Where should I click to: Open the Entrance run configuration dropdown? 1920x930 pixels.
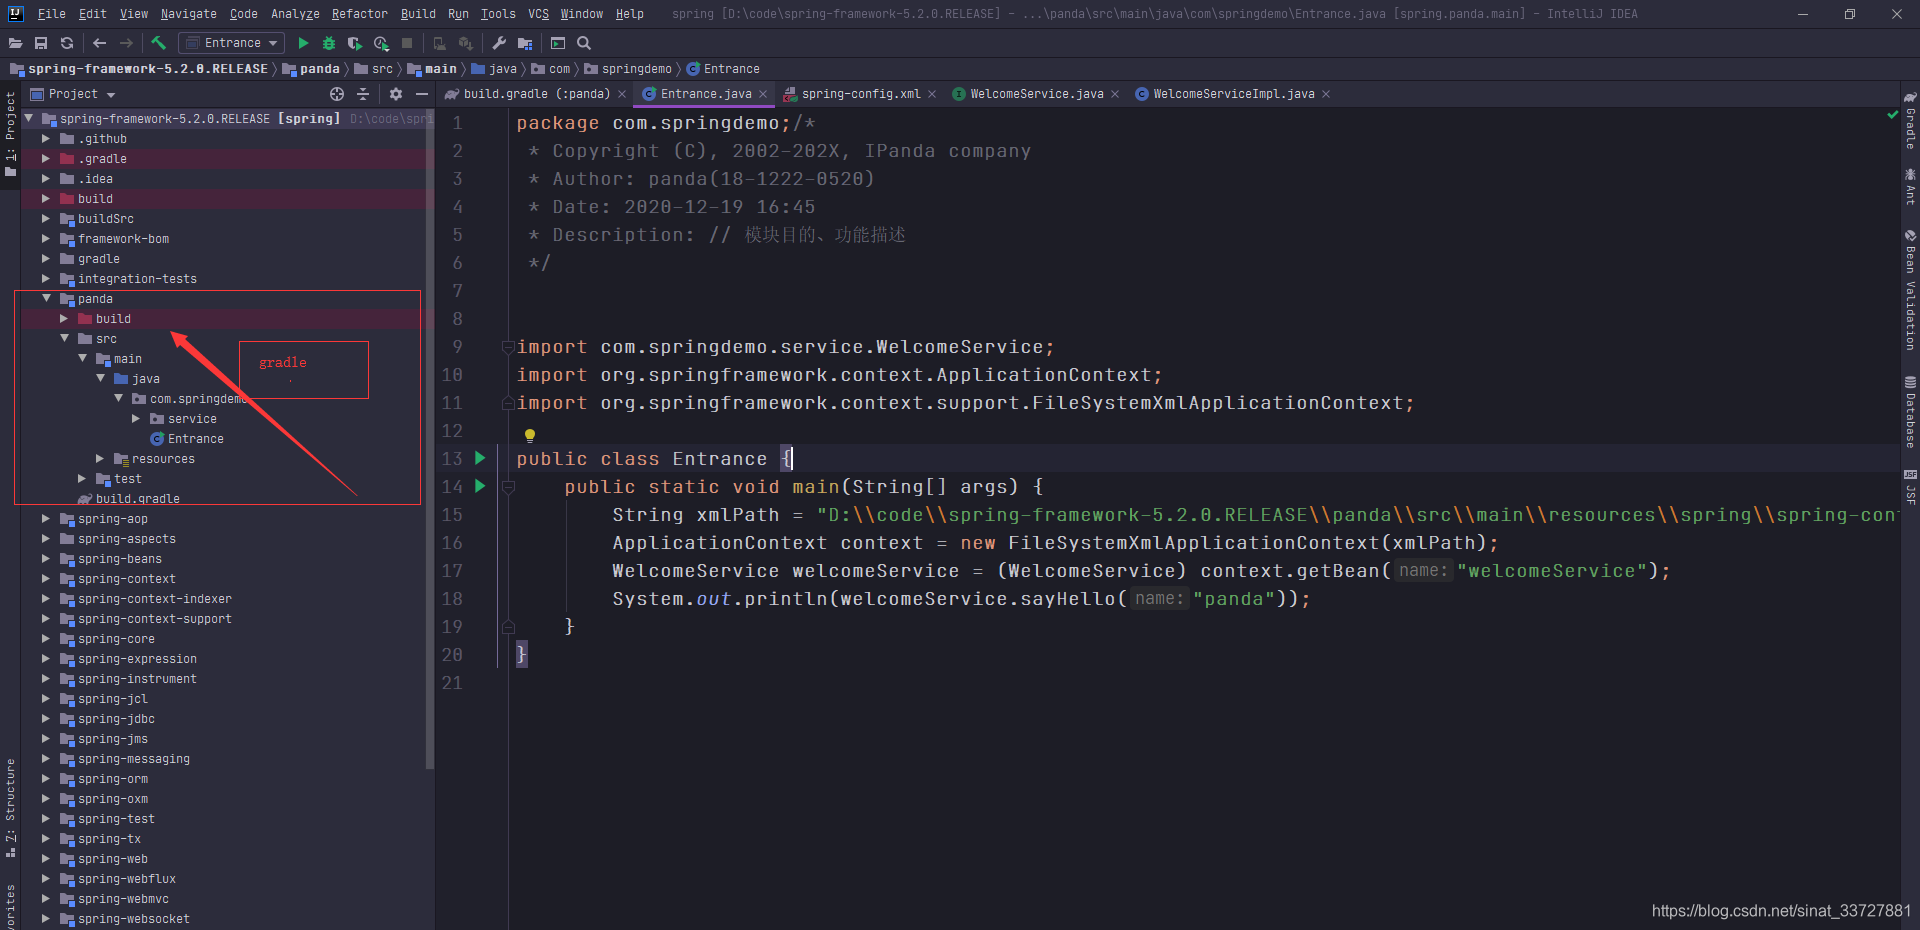(x=232, y=43)
